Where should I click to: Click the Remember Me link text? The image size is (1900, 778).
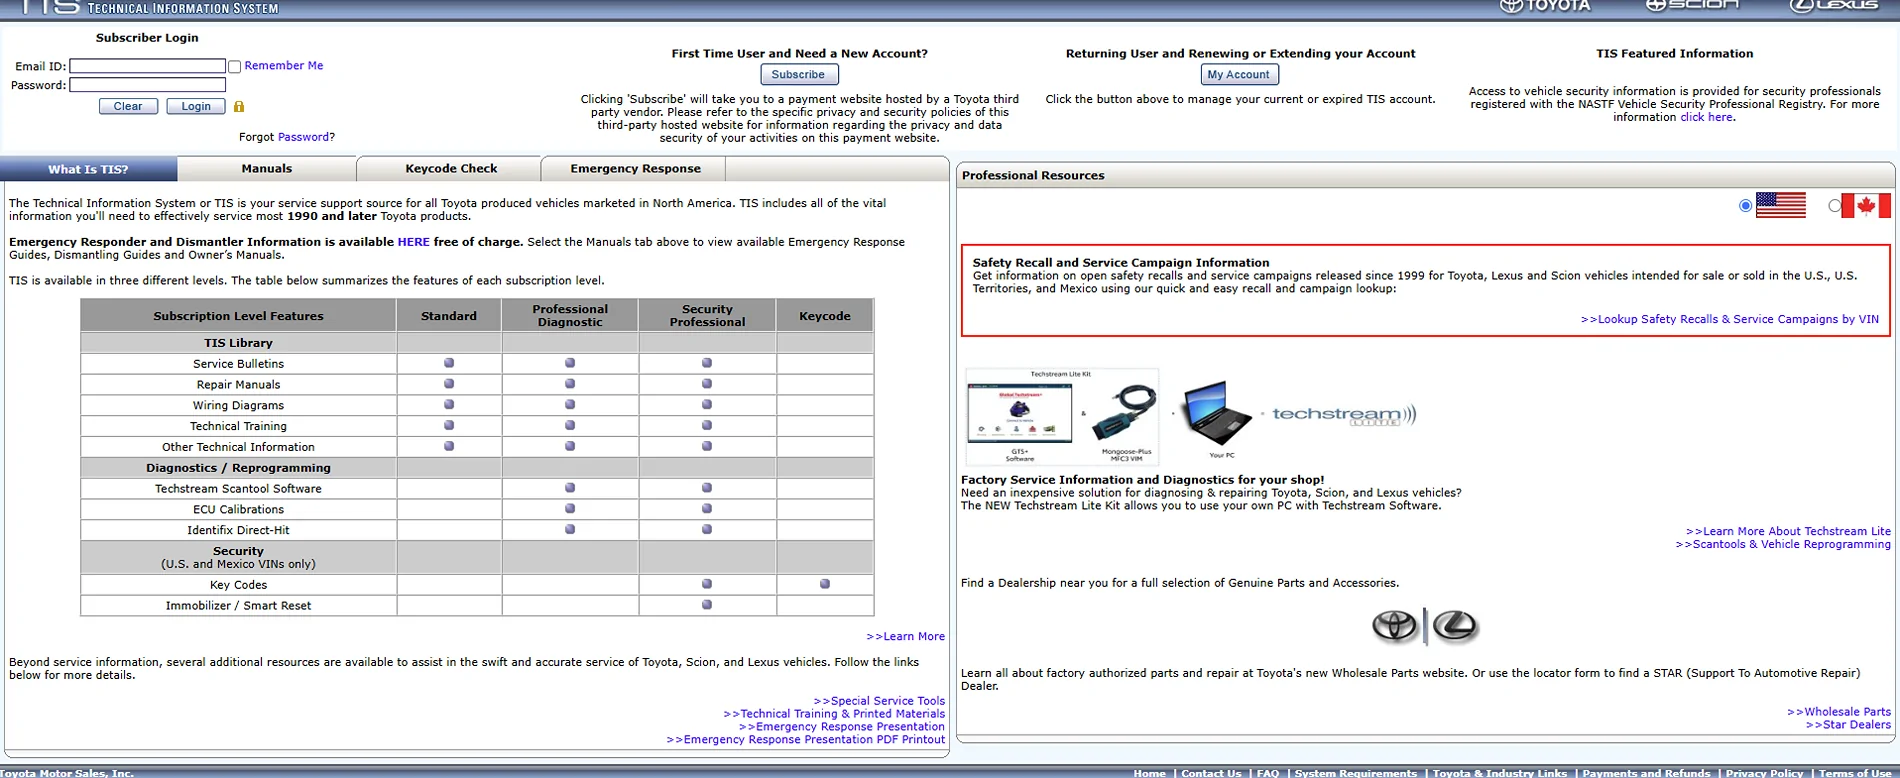point(284,66)
